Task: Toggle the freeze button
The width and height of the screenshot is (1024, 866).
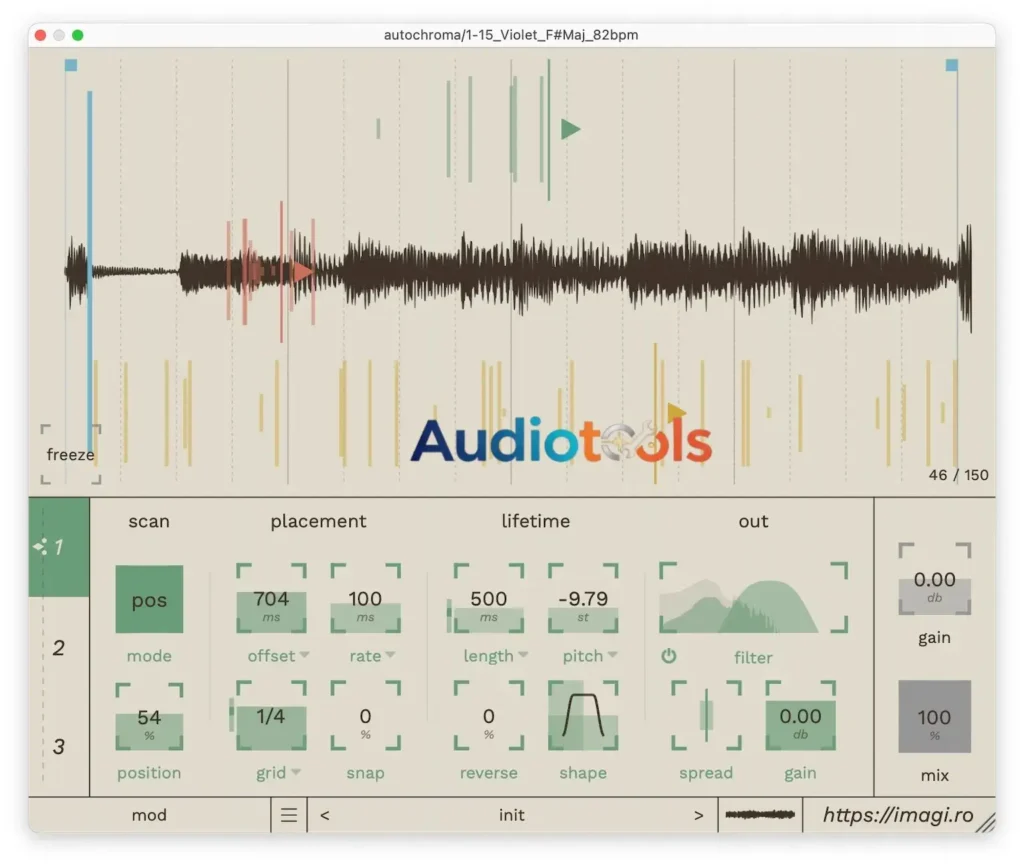Action: [71, 455]
